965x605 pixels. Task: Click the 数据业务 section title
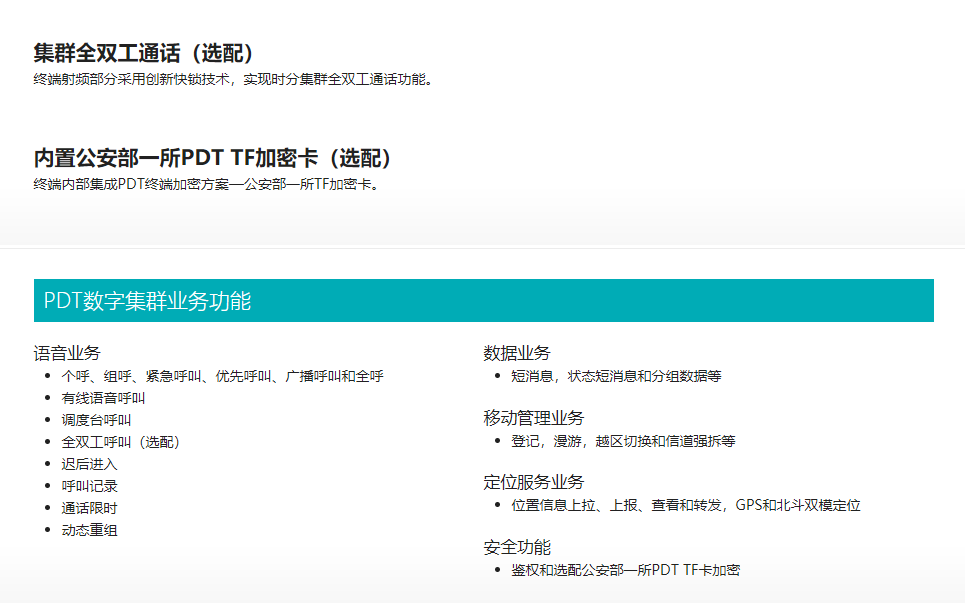517,353
